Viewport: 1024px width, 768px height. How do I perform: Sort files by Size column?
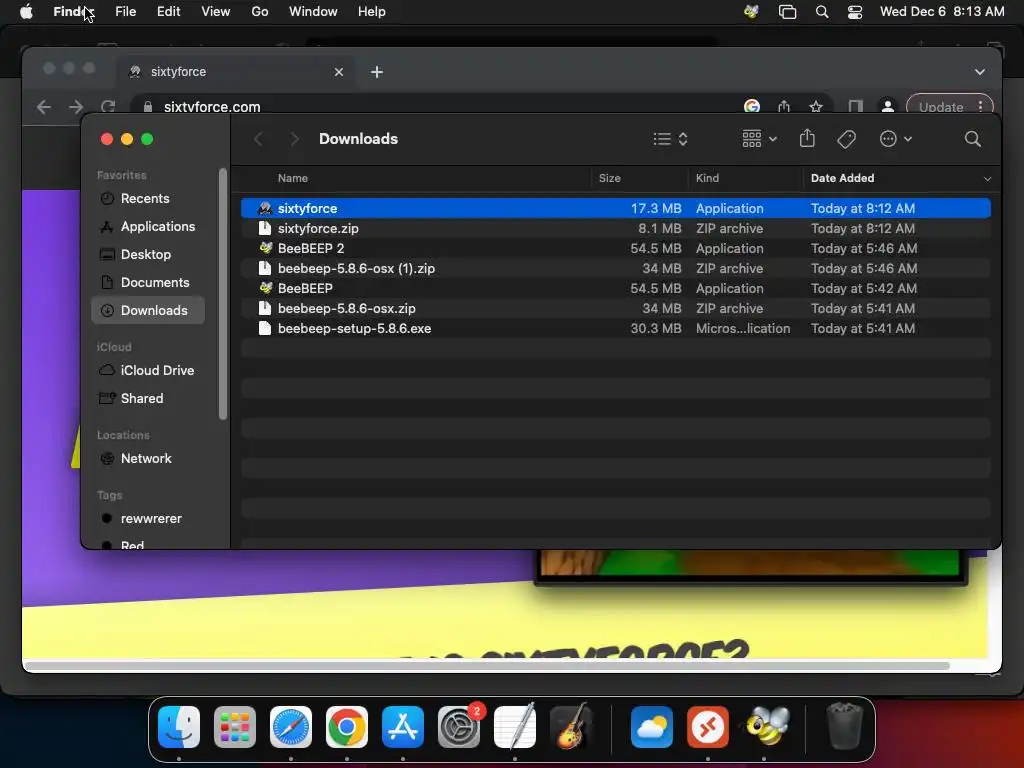click(x=609, y=178)
